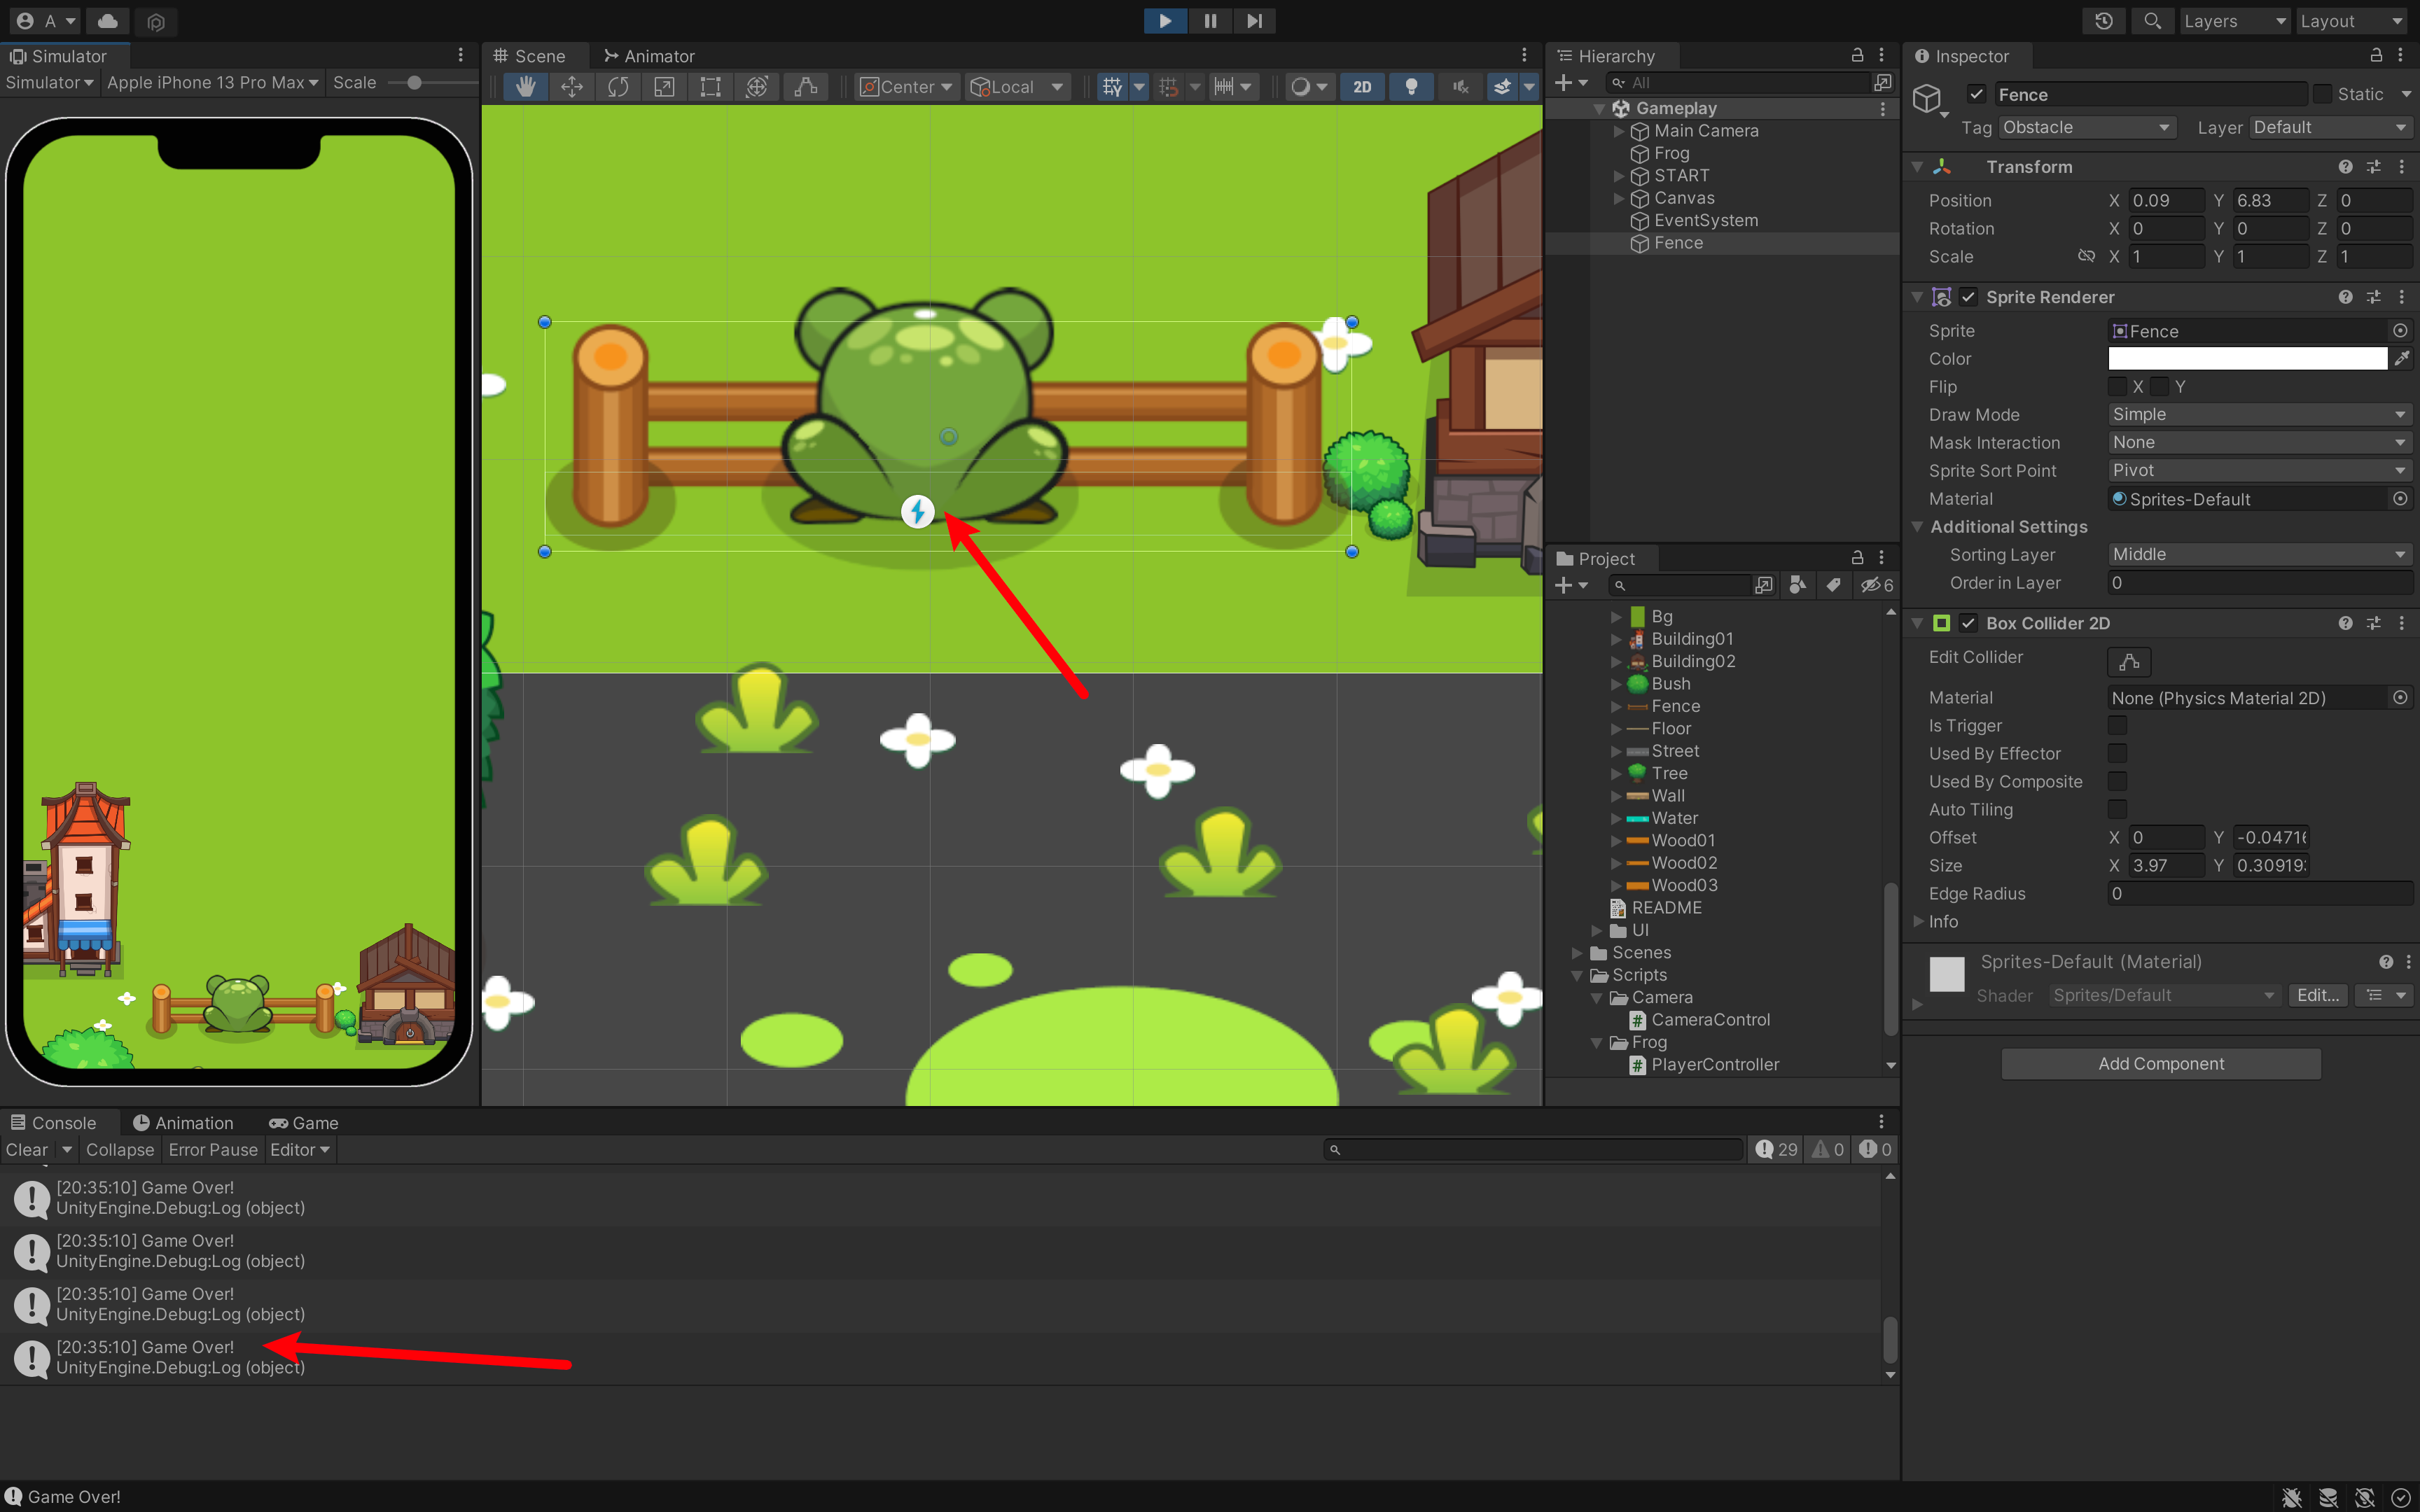The image size is (2420, 1512).
Task: Click the Pause button
Action: (x=1210, y=21)
